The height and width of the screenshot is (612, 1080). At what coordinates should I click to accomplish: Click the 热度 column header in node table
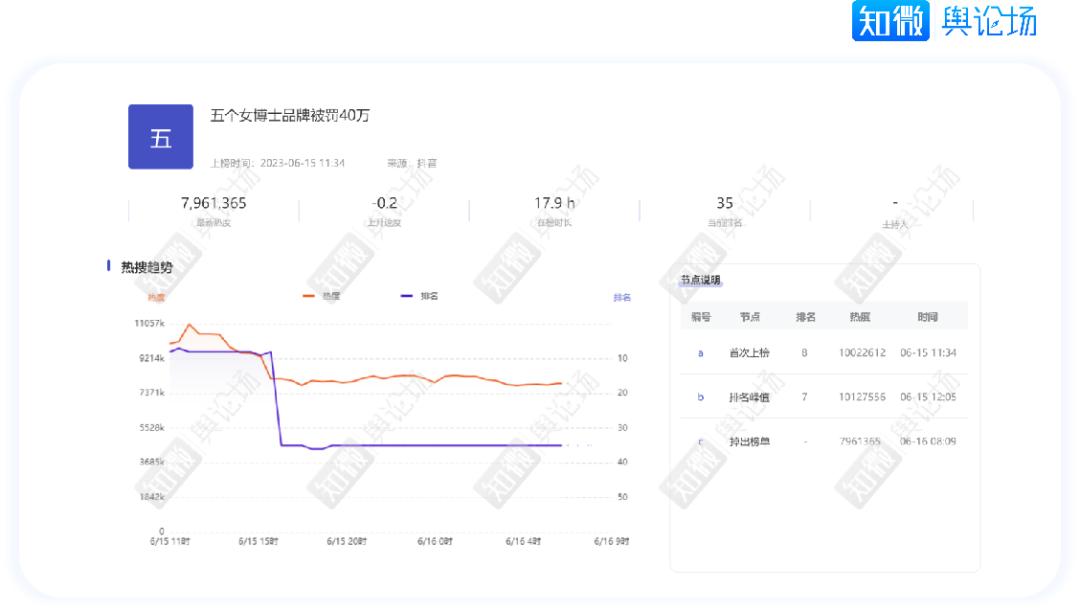tap(858, 316)
